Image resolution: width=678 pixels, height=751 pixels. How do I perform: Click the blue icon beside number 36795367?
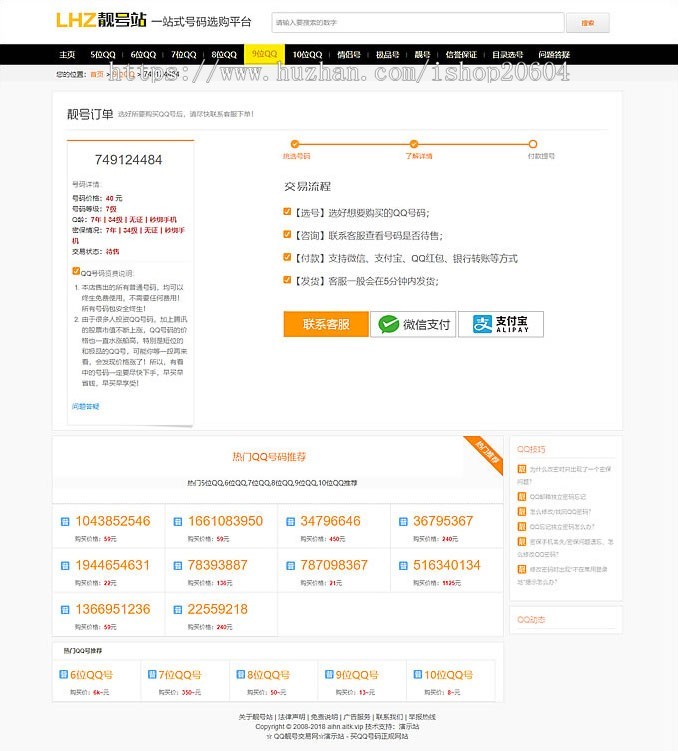point(403,522)
